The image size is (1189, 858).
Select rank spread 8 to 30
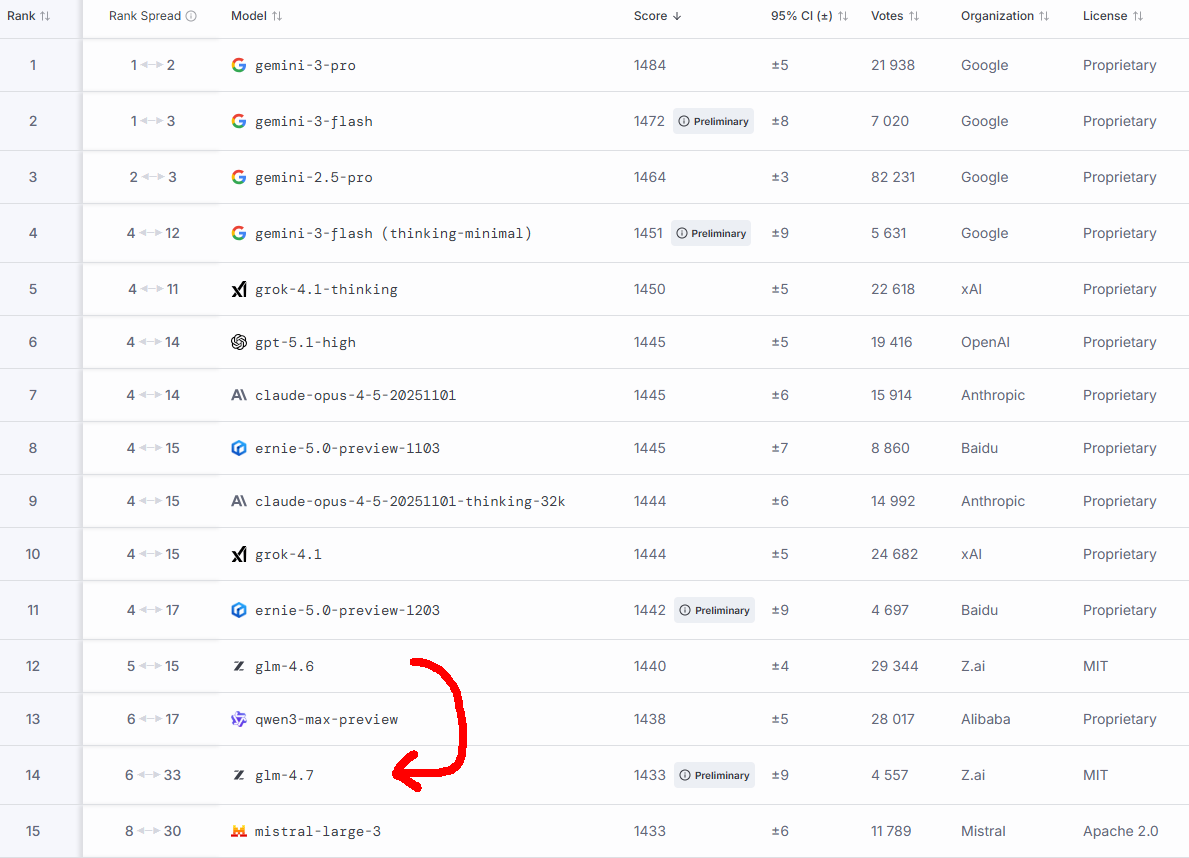(x=153, y=831)
